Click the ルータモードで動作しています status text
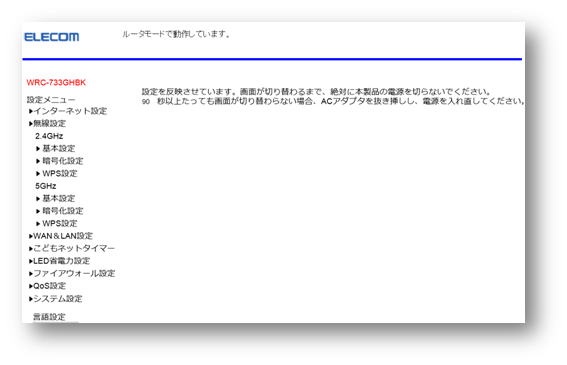 176,34
